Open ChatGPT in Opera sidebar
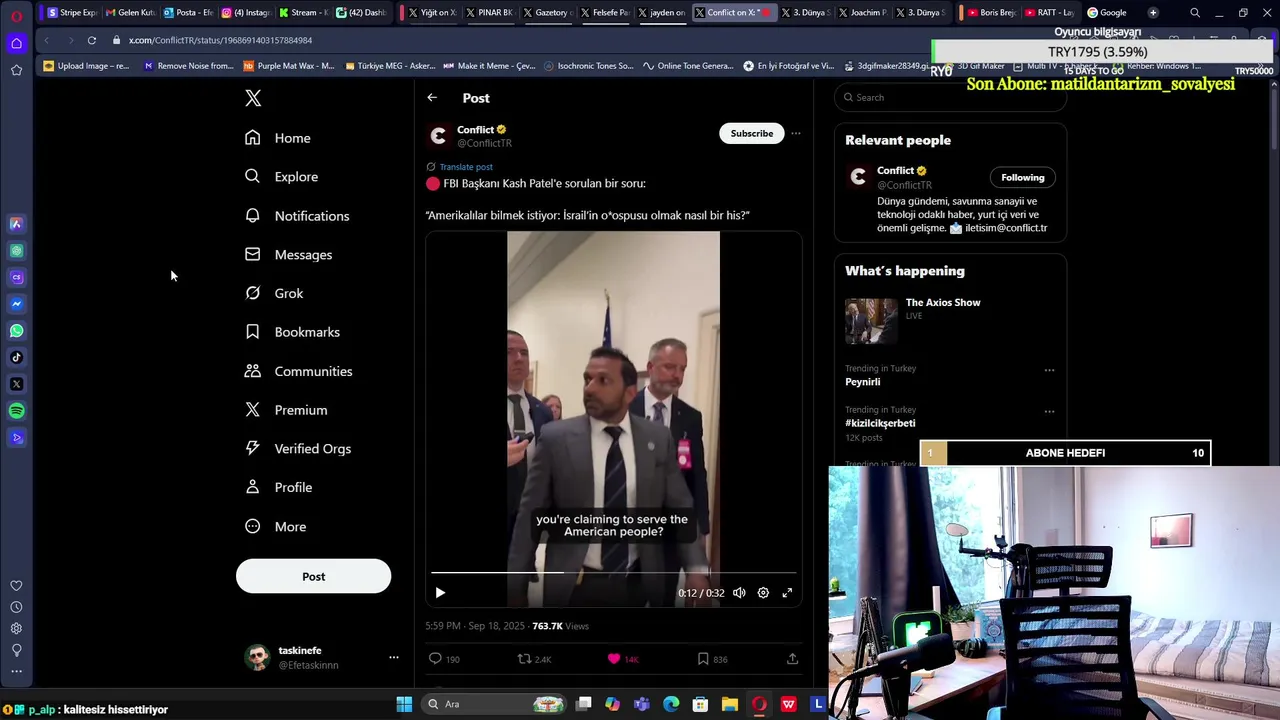The height and width of the screenshot is (720, 1280). click(x=16, y=251)
